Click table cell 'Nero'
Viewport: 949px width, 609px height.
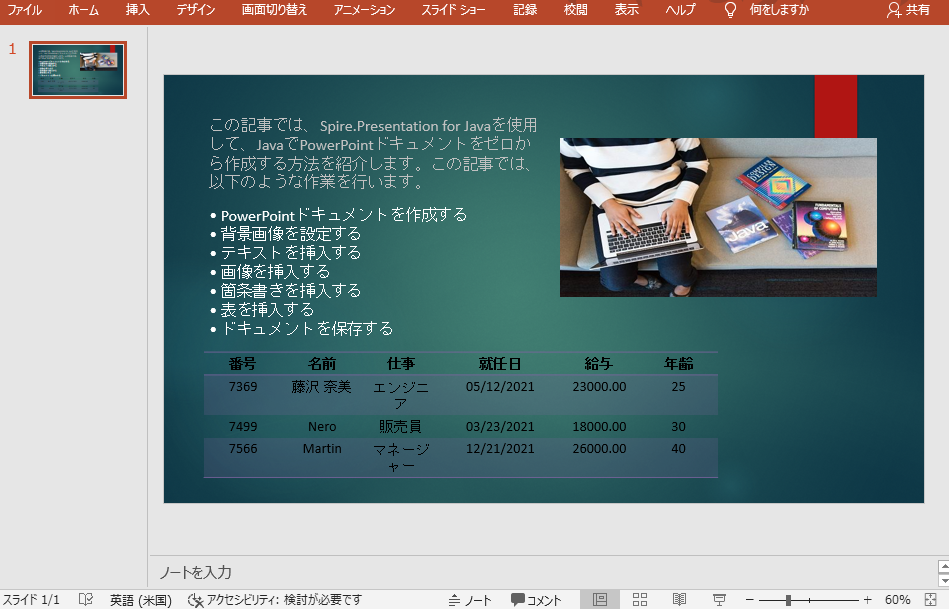(322, 426)
